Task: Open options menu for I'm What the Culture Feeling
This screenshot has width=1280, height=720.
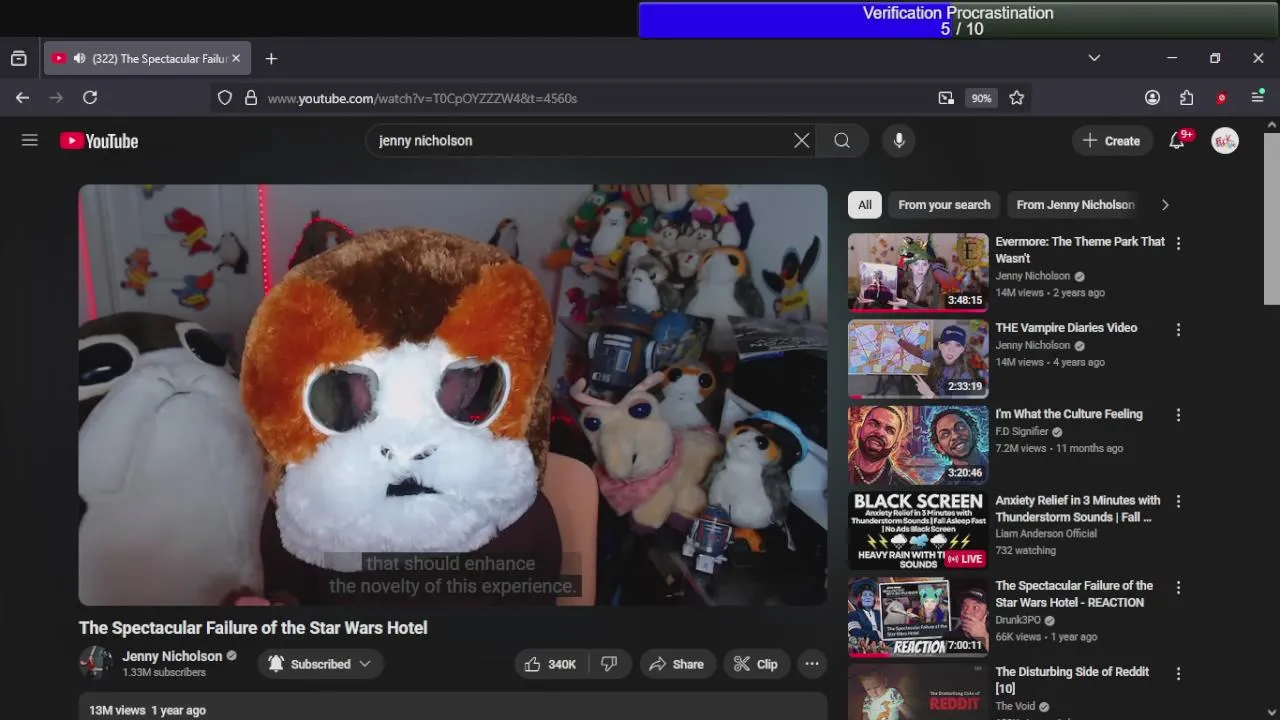Action: tap(1178, 415)
